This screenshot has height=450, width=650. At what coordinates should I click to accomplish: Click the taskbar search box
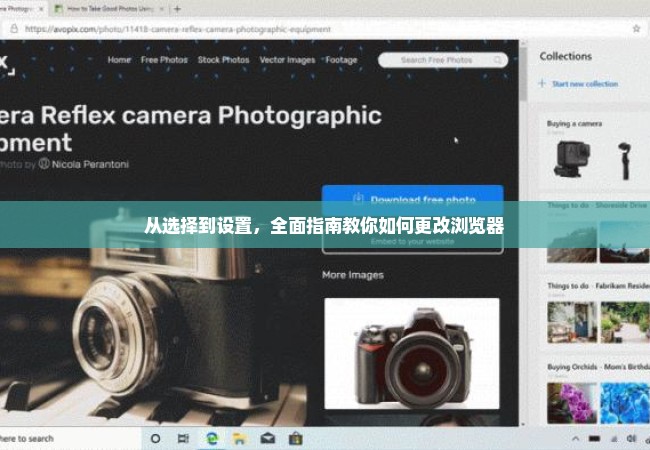[x=70, y=438]
